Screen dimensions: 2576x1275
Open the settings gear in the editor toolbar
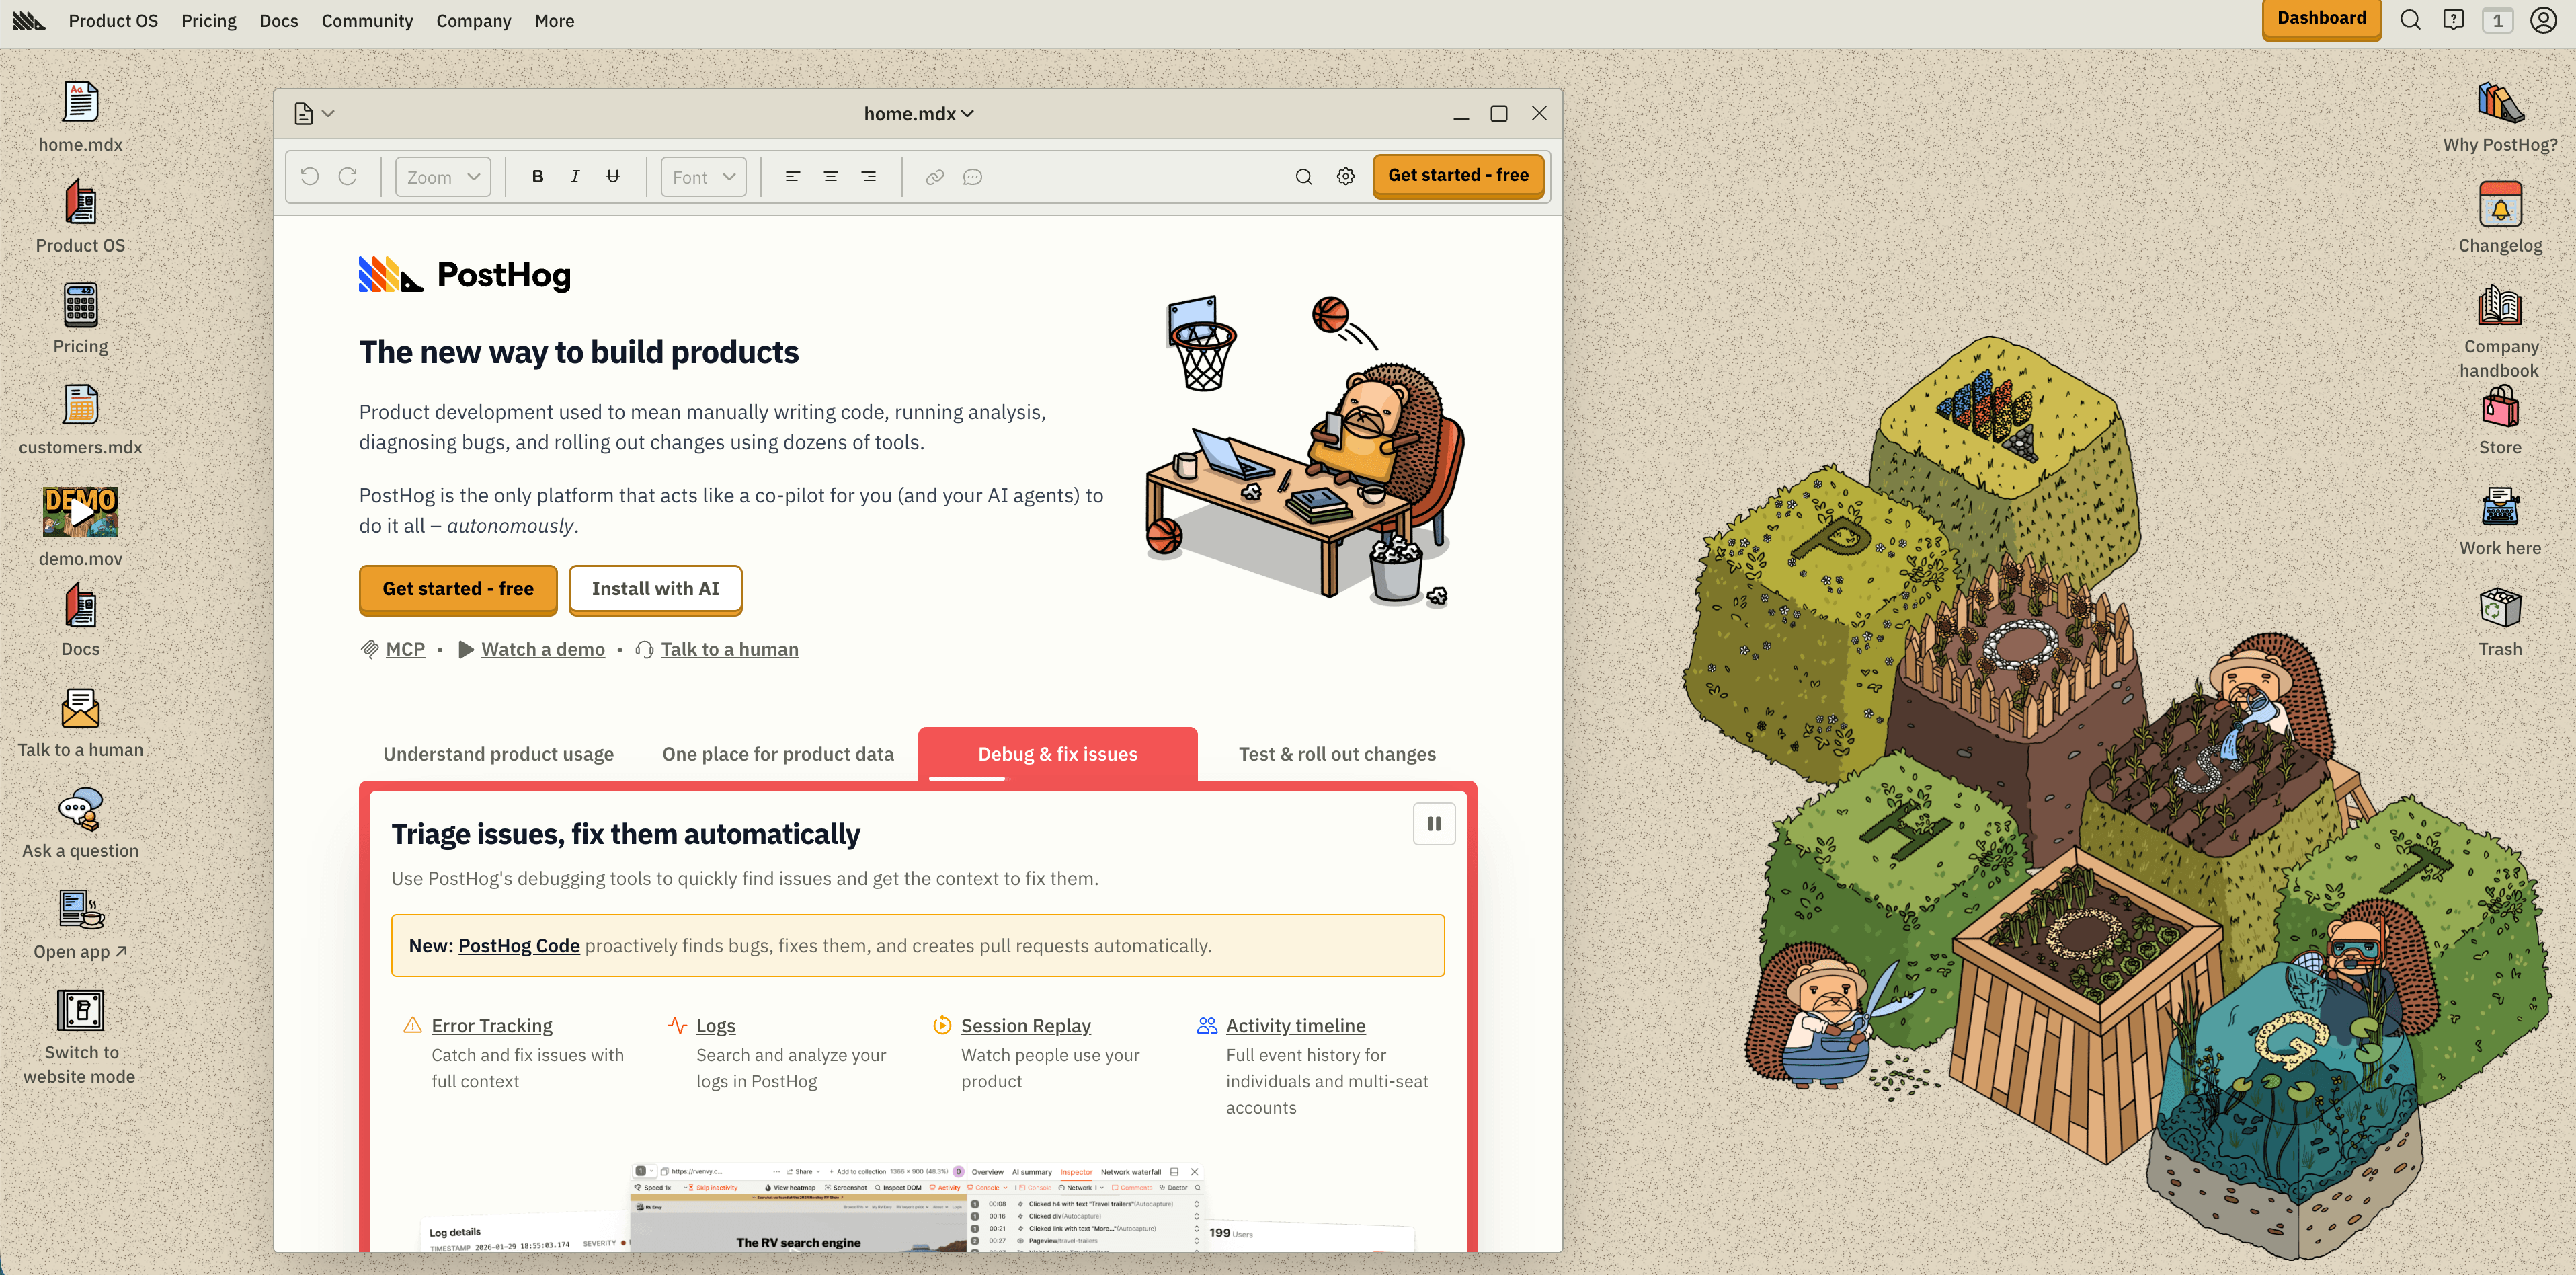point(1346,177)
